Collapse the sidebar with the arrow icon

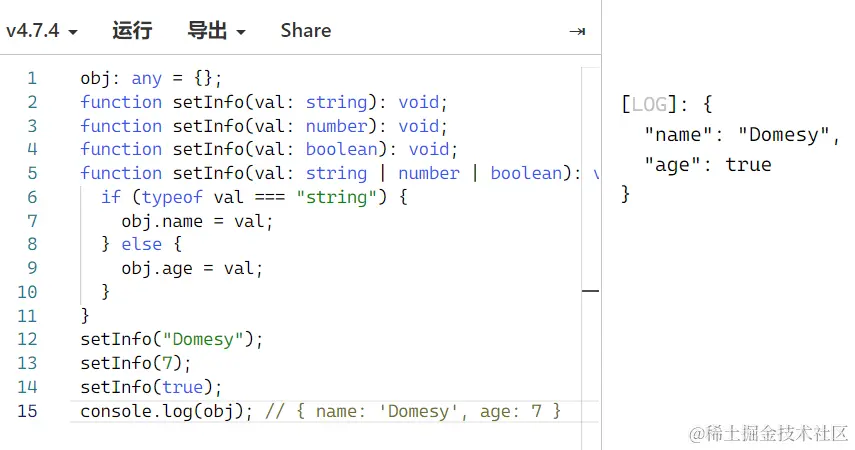pos(577,32)
